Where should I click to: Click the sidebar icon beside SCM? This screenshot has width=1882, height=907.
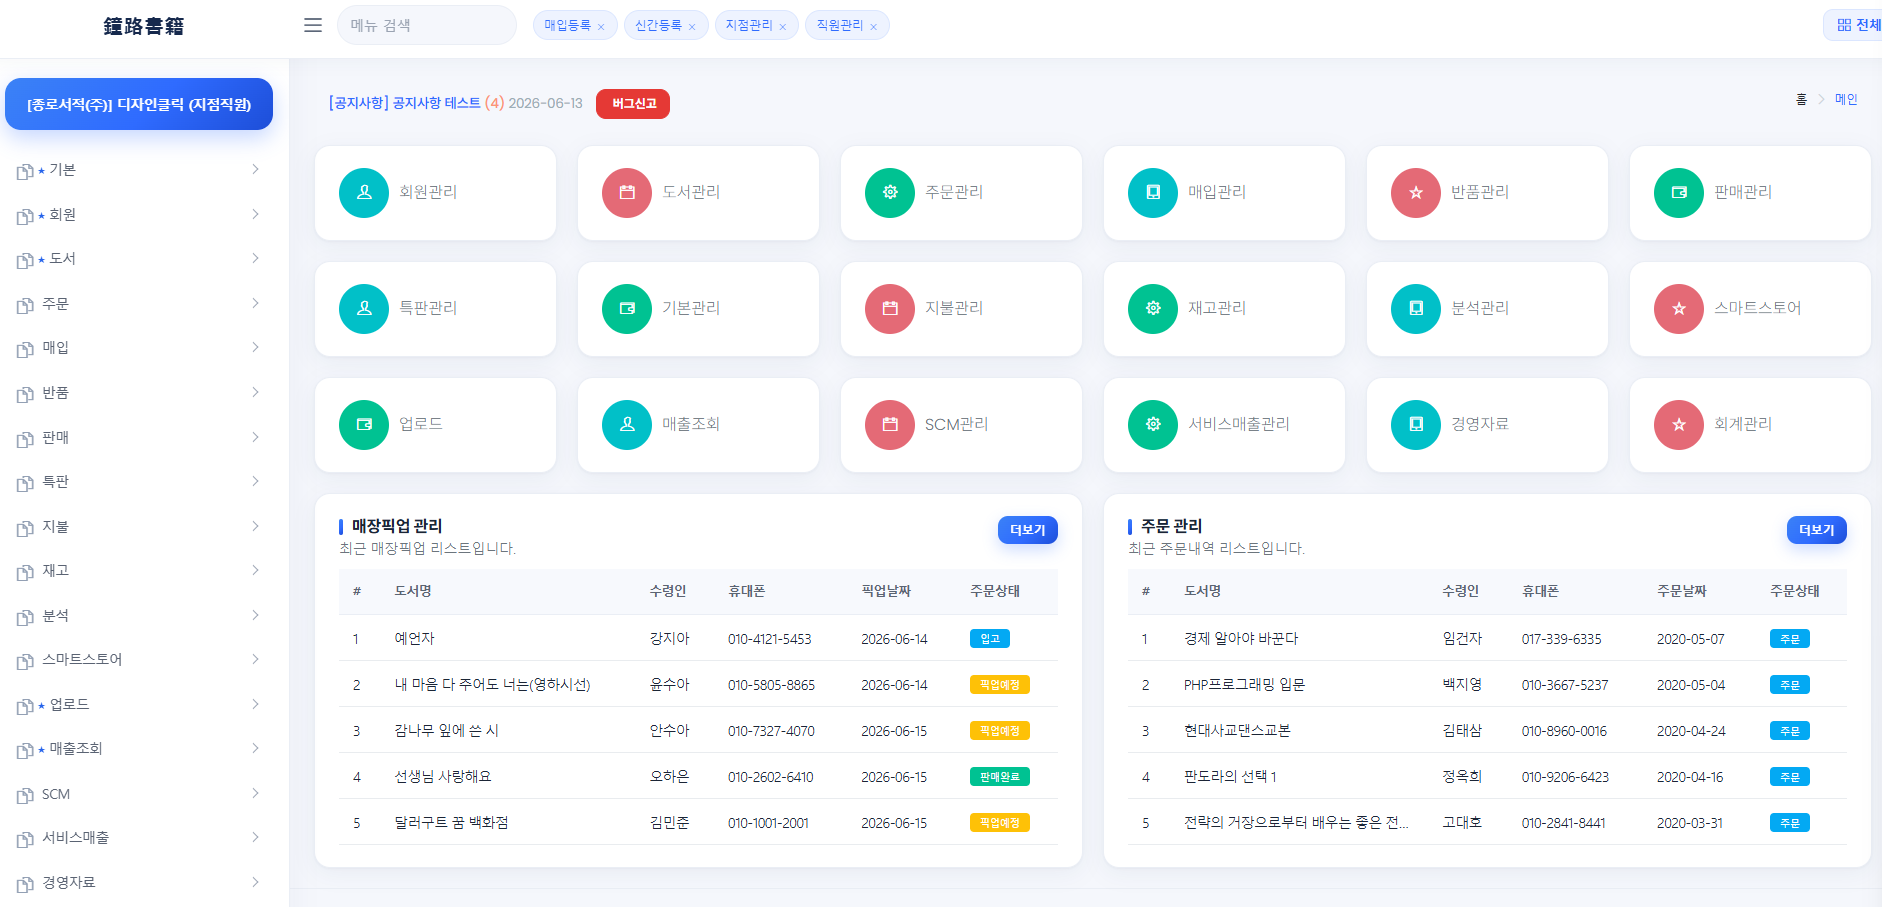point(25,796)
